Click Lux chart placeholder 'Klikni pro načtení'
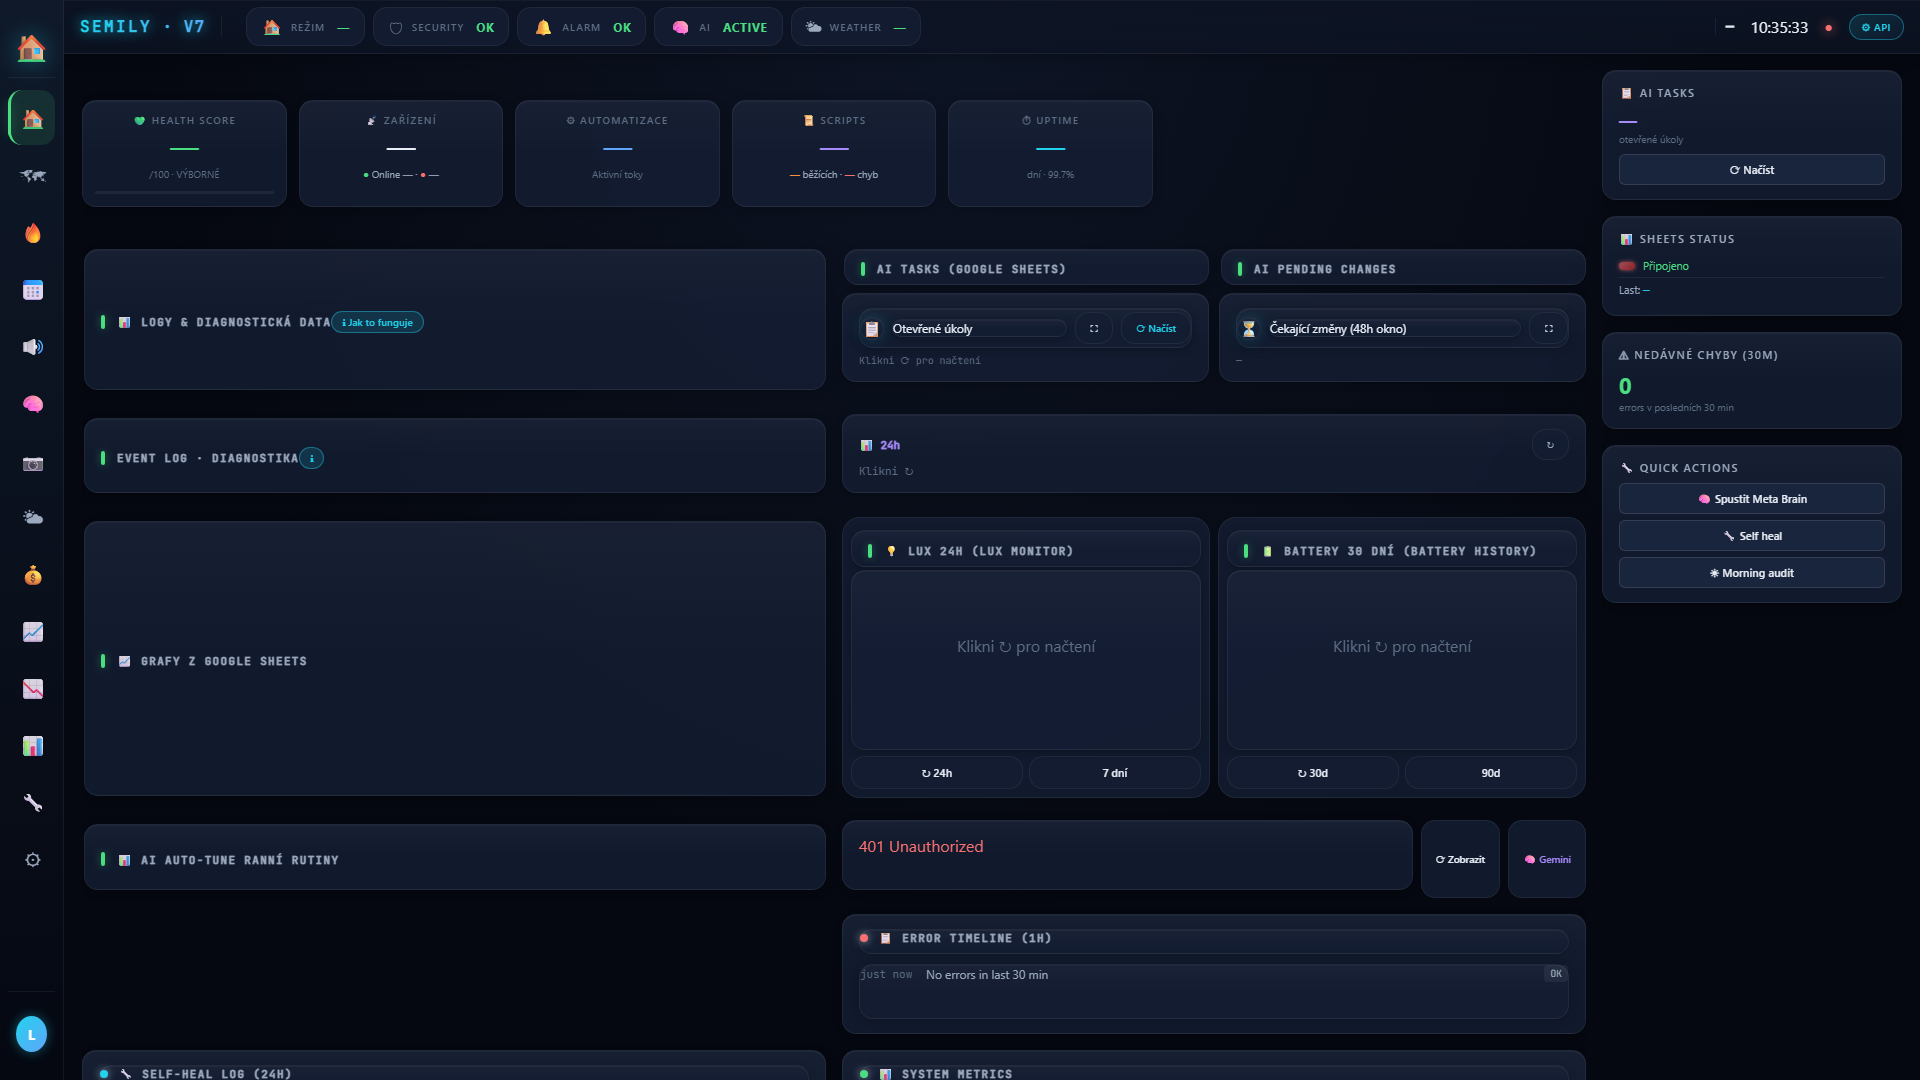Screen dimensions: 1920x1080 point(1026,647)
